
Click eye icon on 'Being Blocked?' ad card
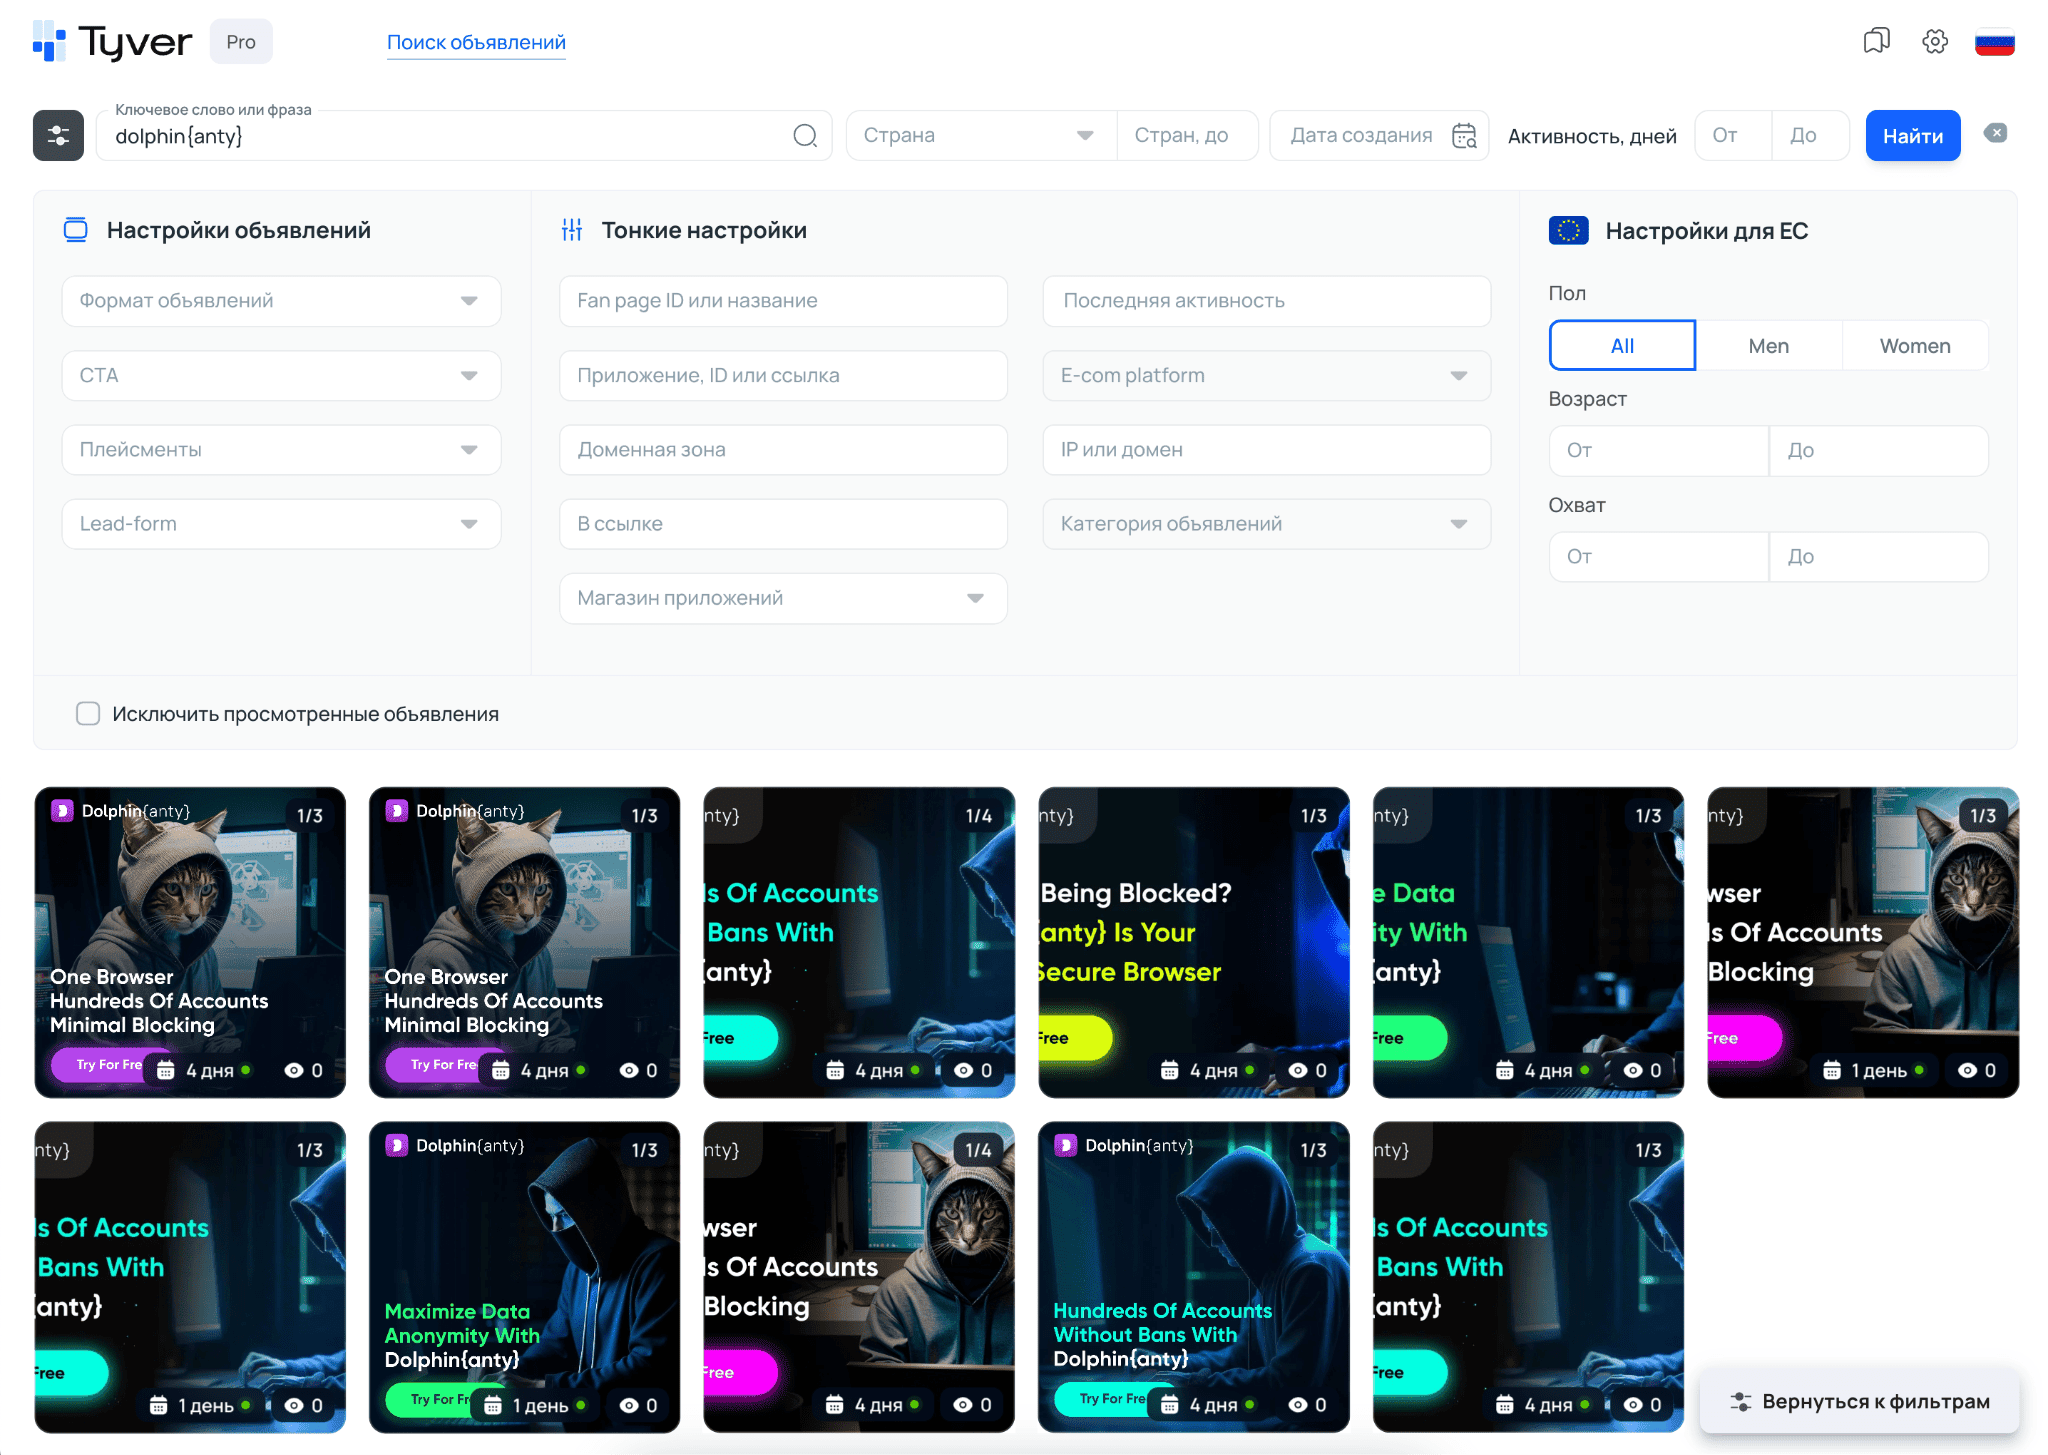pyautogui.click(x=1298, y=1070)
